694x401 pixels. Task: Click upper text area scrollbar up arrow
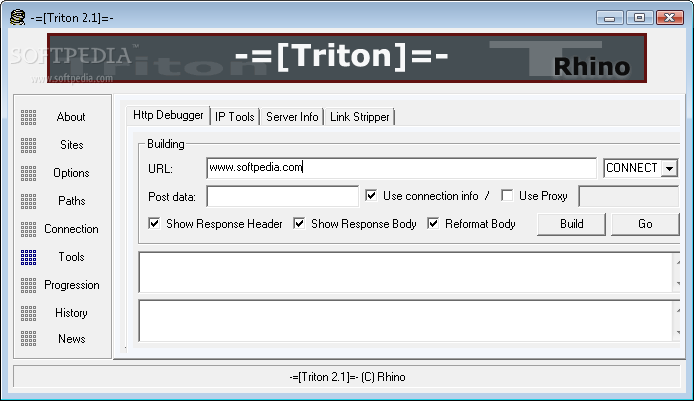(x=678, y=262)
